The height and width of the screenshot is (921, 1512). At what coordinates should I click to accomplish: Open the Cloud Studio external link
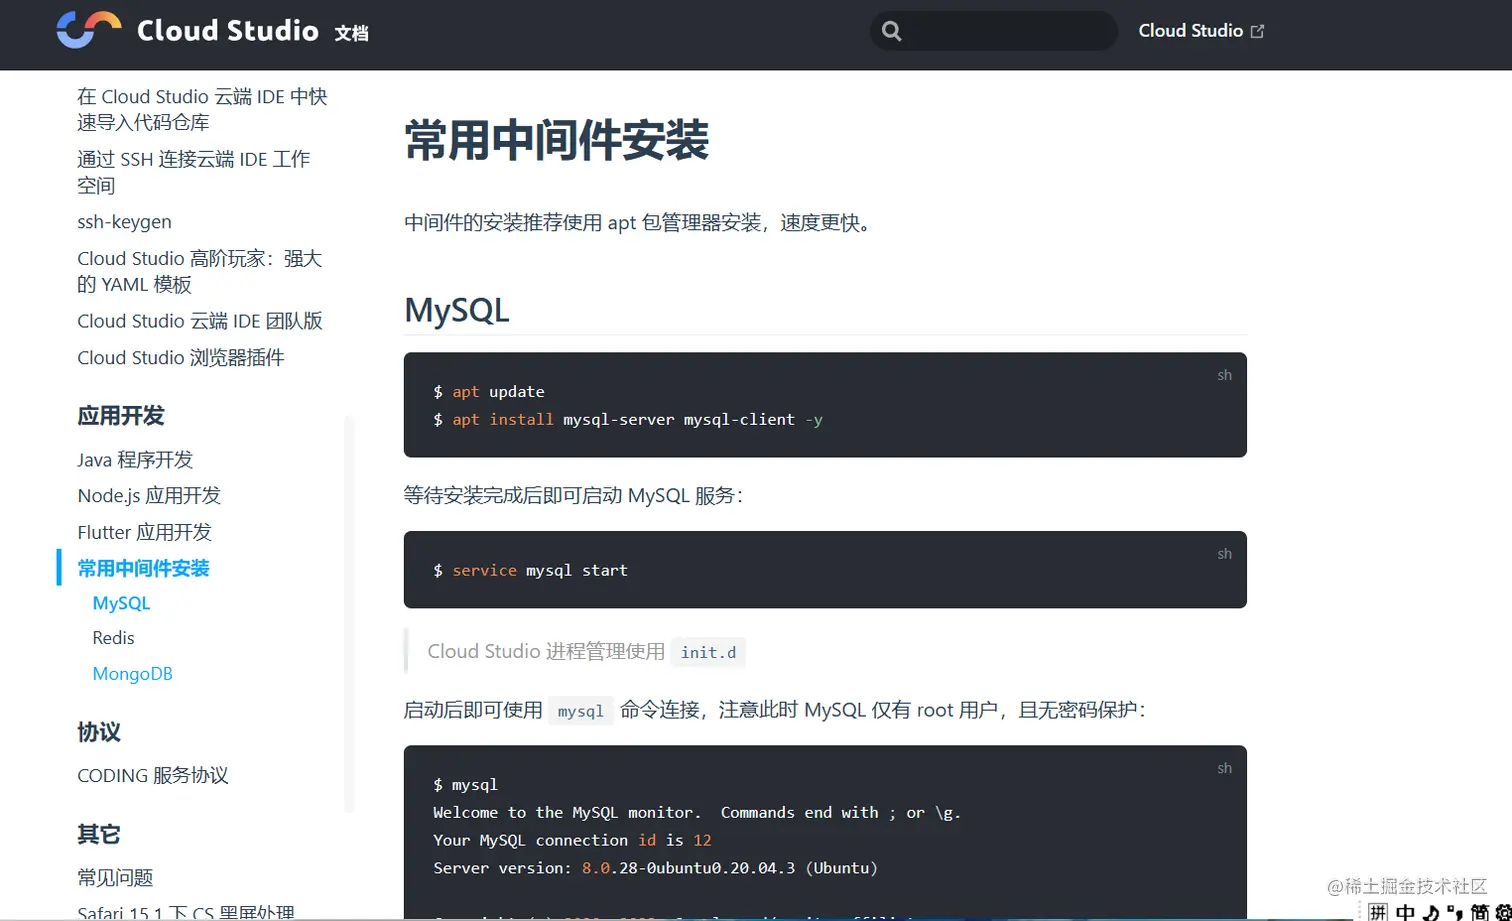(1201, 31)
